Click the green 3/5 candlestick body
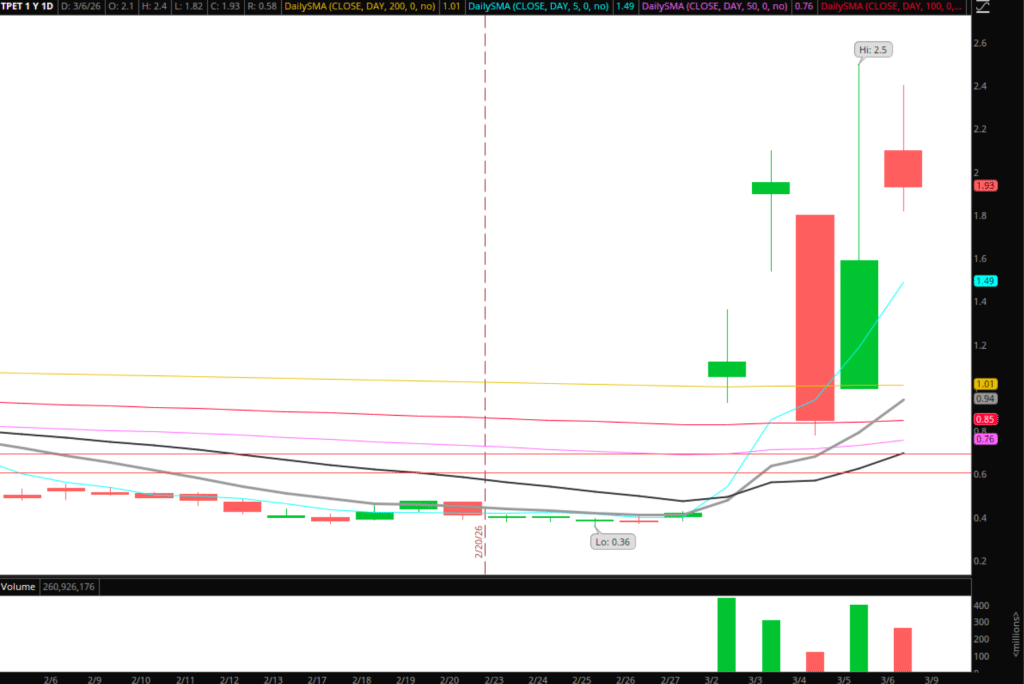This screenshot has width=1024, height=684. pos(859,324)
